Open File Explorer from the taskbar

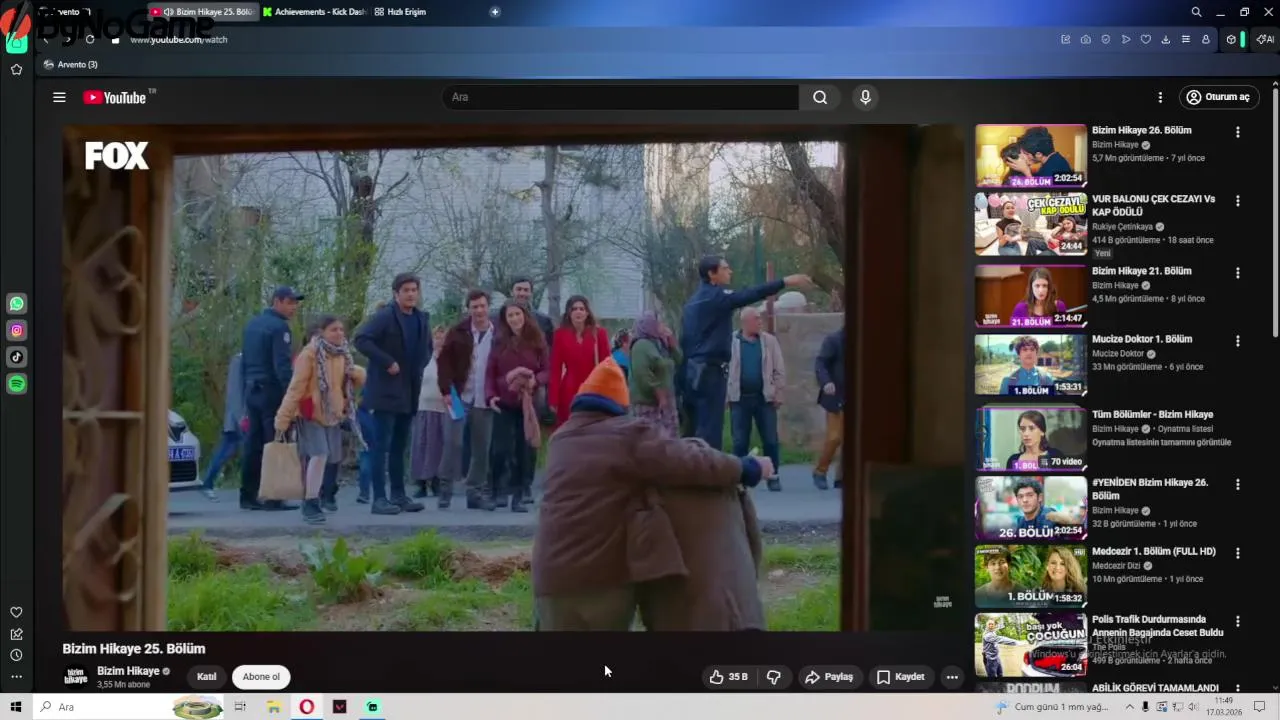click(273, 707)
